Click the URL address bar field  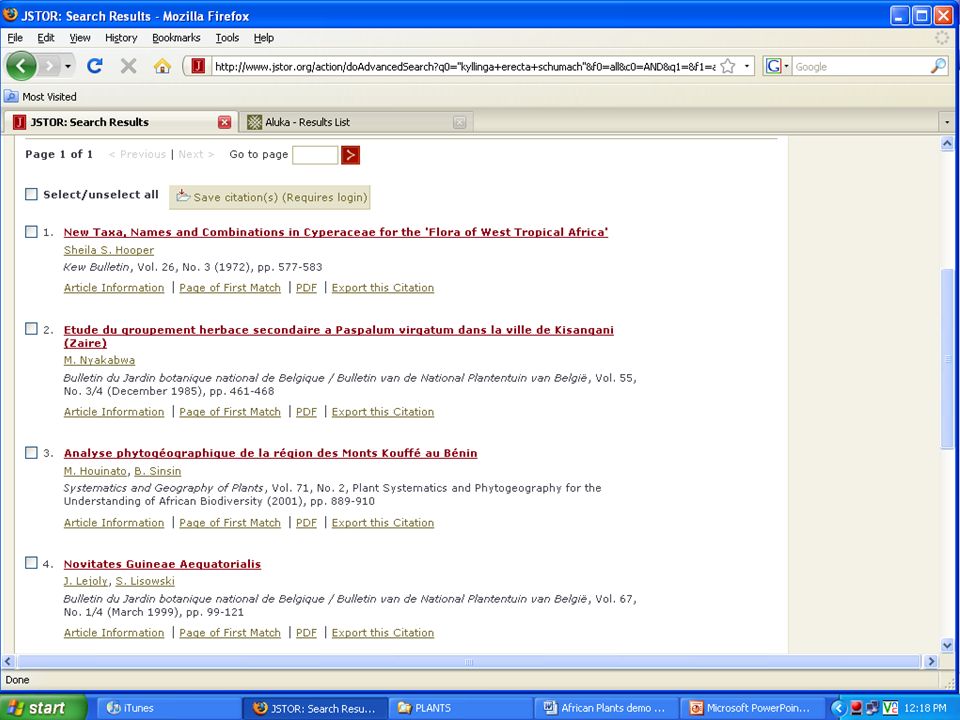coord(463,67)
